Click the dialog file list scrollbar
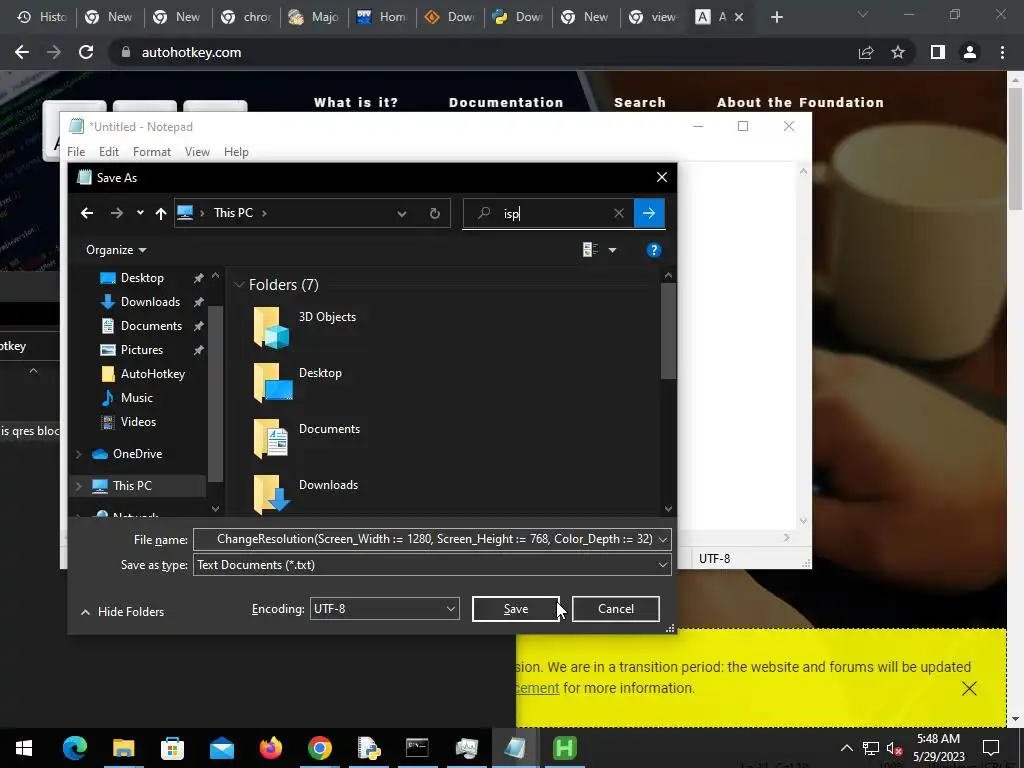 point(668,331)
